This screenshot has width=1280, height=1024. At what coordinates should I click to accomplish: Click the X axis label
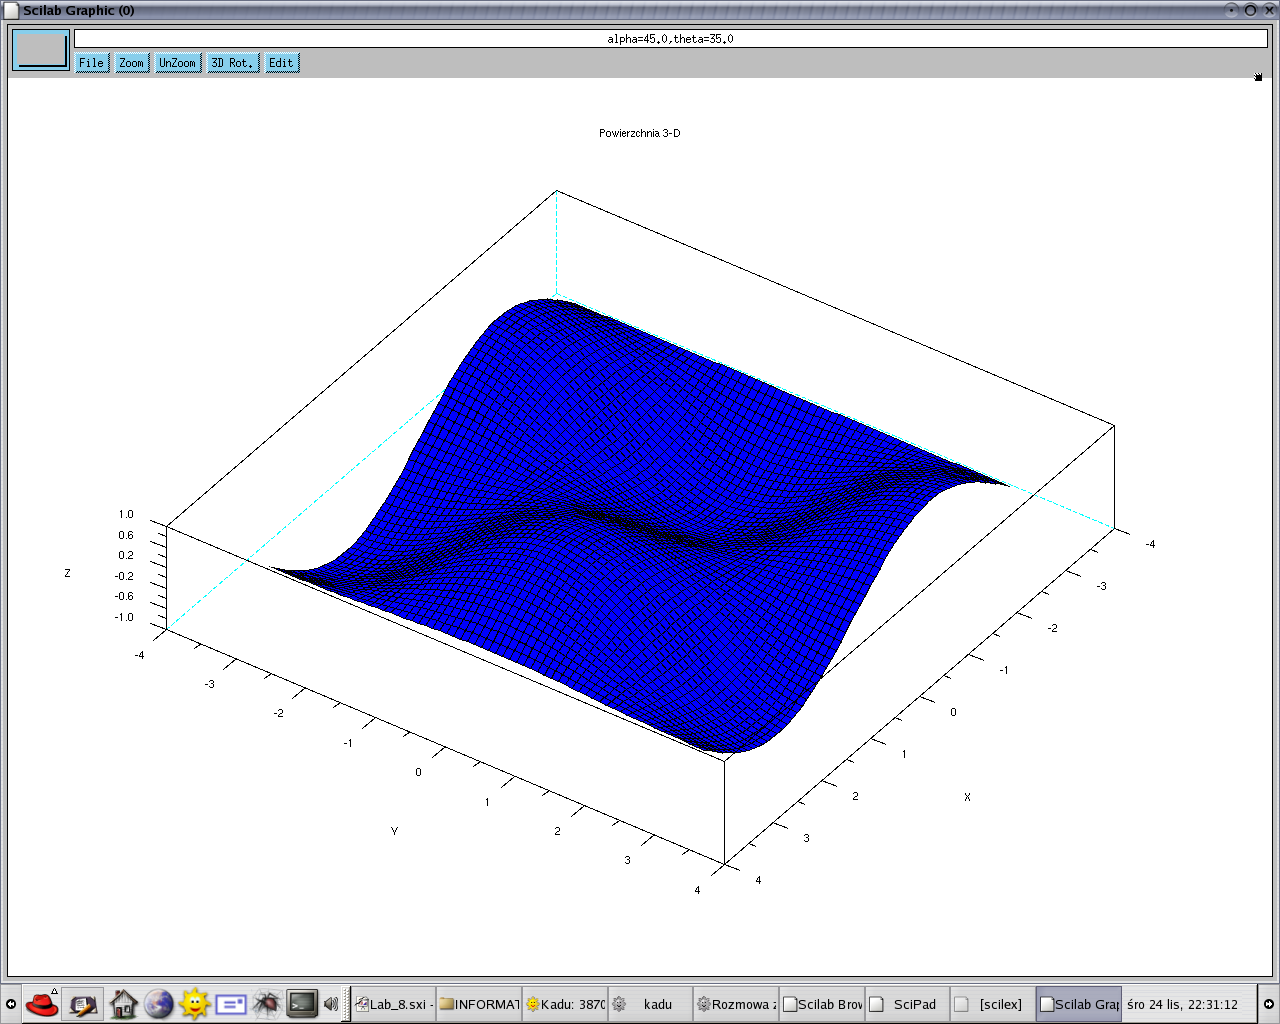967,797
